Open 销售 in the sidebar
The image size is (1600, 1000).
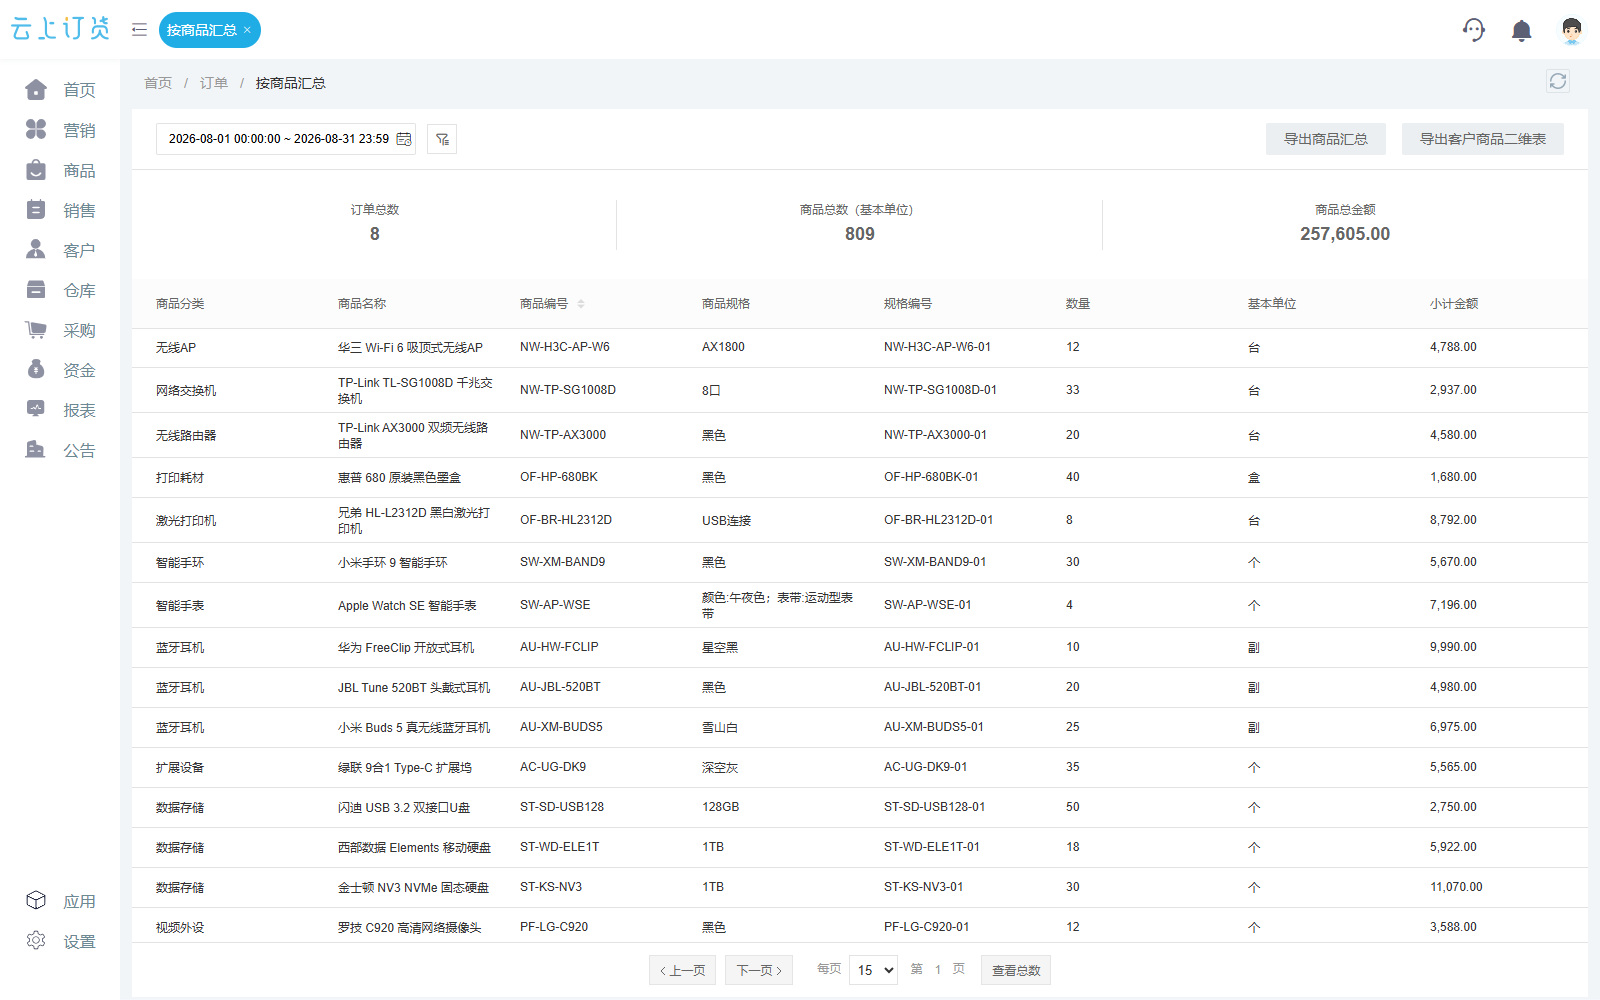click(x=60, y=210)
